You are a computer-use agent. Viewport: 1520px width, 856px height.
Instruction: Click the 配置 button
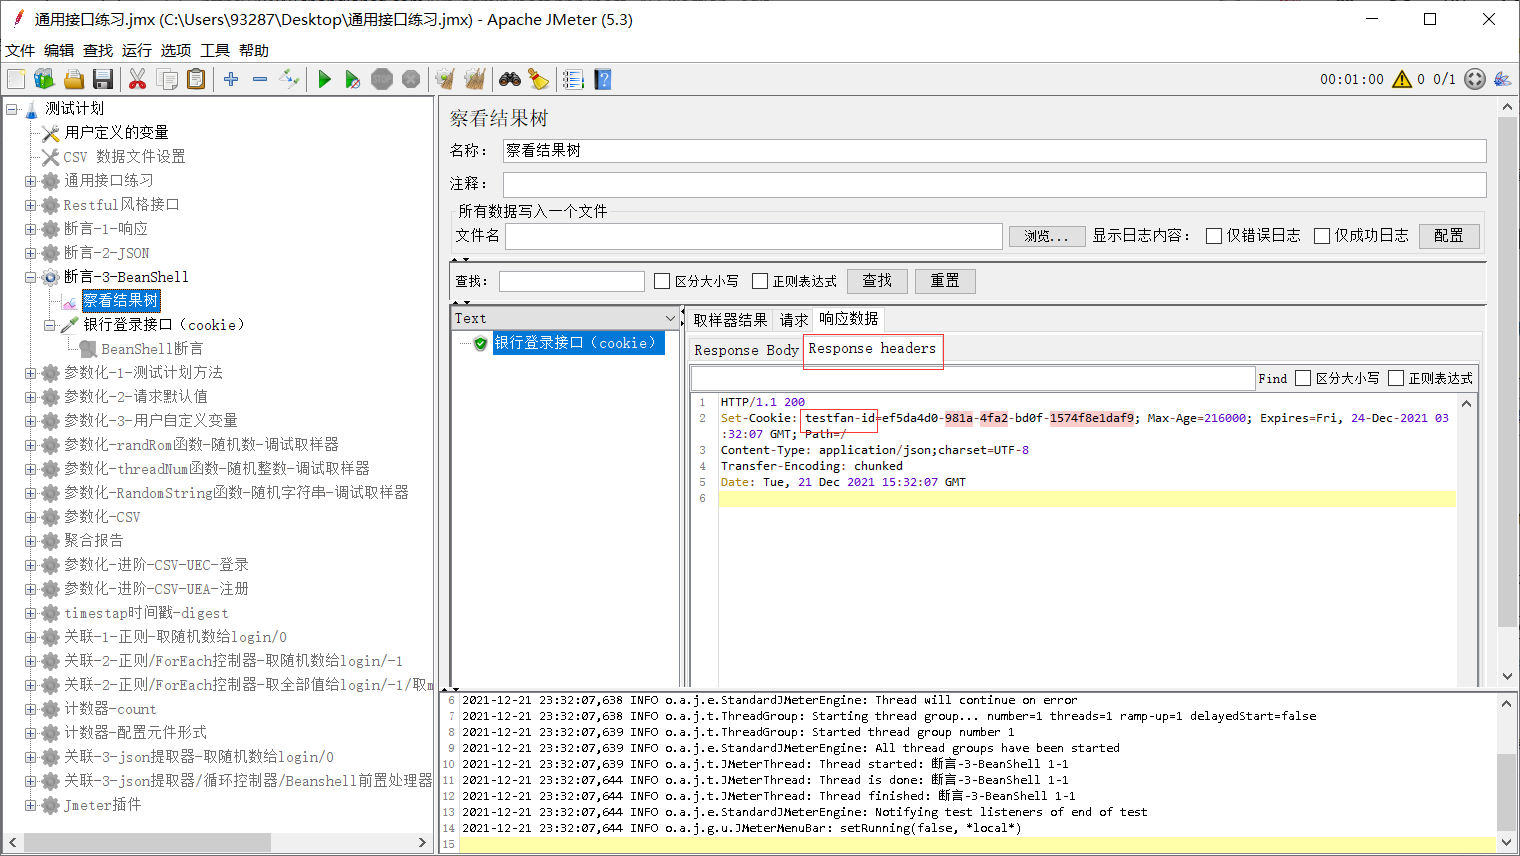click(1449, 236)
